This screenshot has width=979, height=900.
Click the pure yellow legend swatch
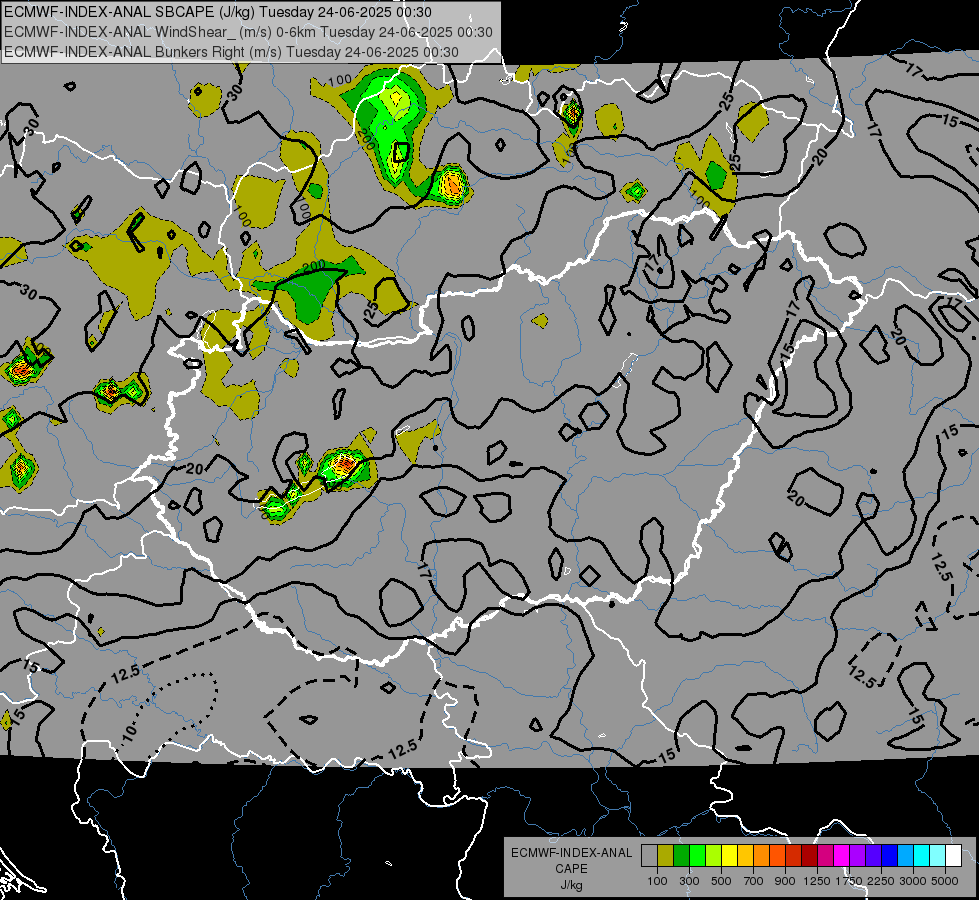pos(729,855)
